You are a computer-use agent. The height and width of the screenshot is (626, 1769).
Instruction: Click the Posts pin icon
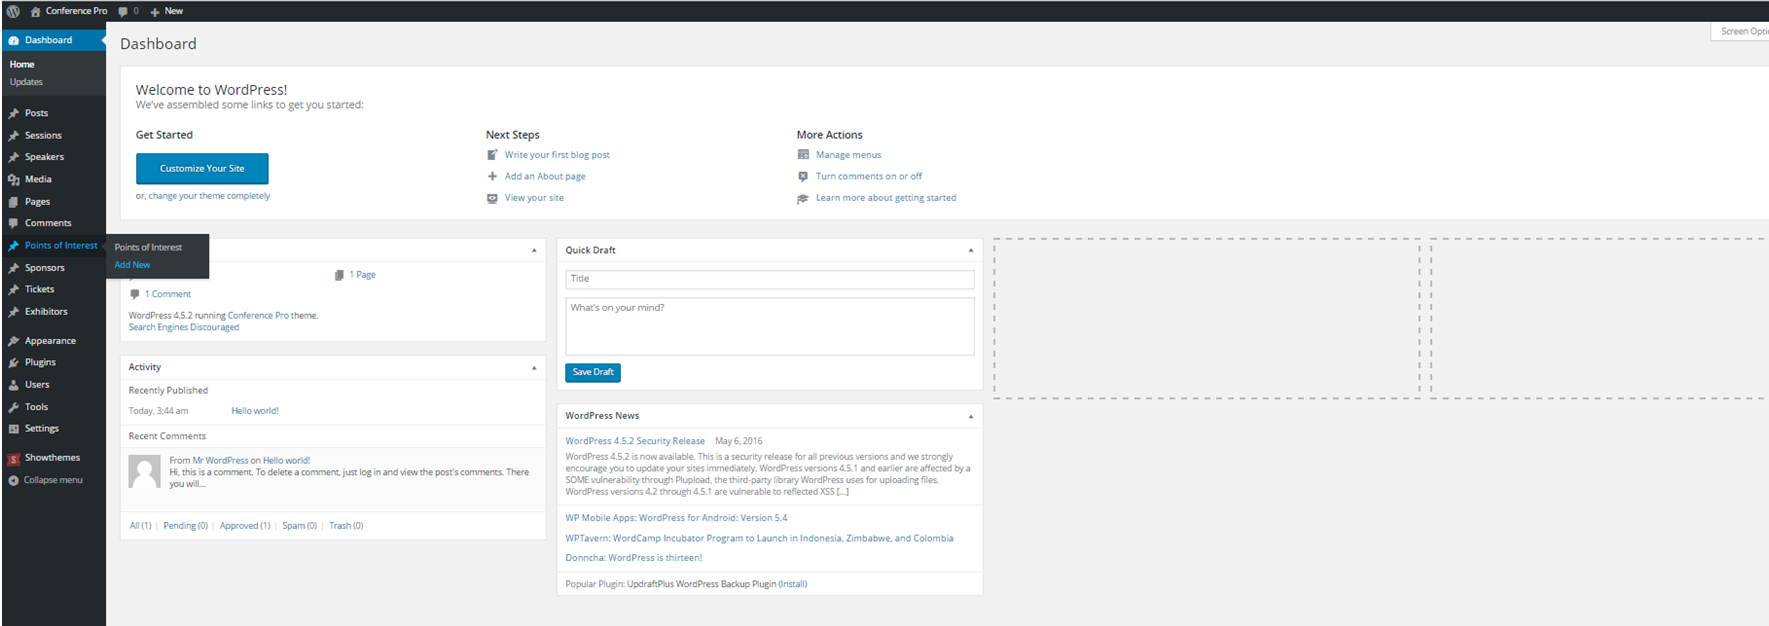tap(14, 114)
